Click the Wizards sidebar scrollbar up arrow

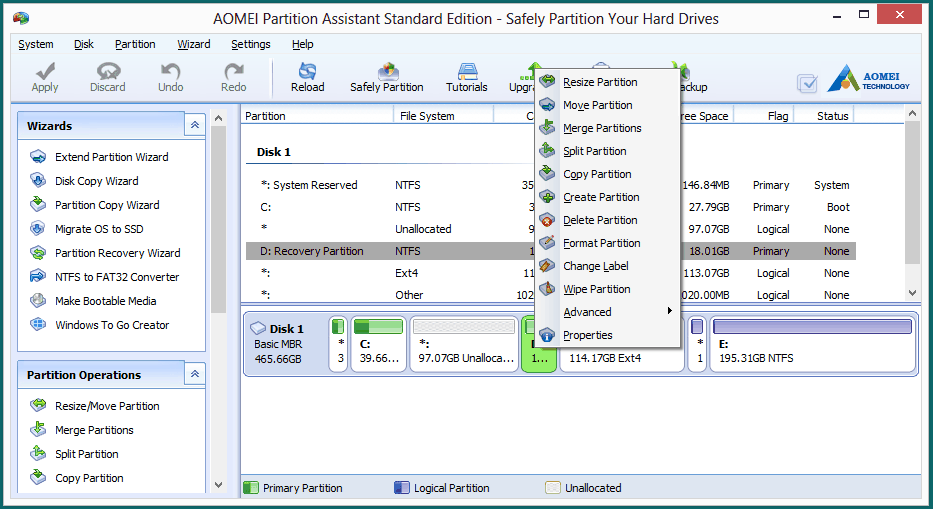218,118
